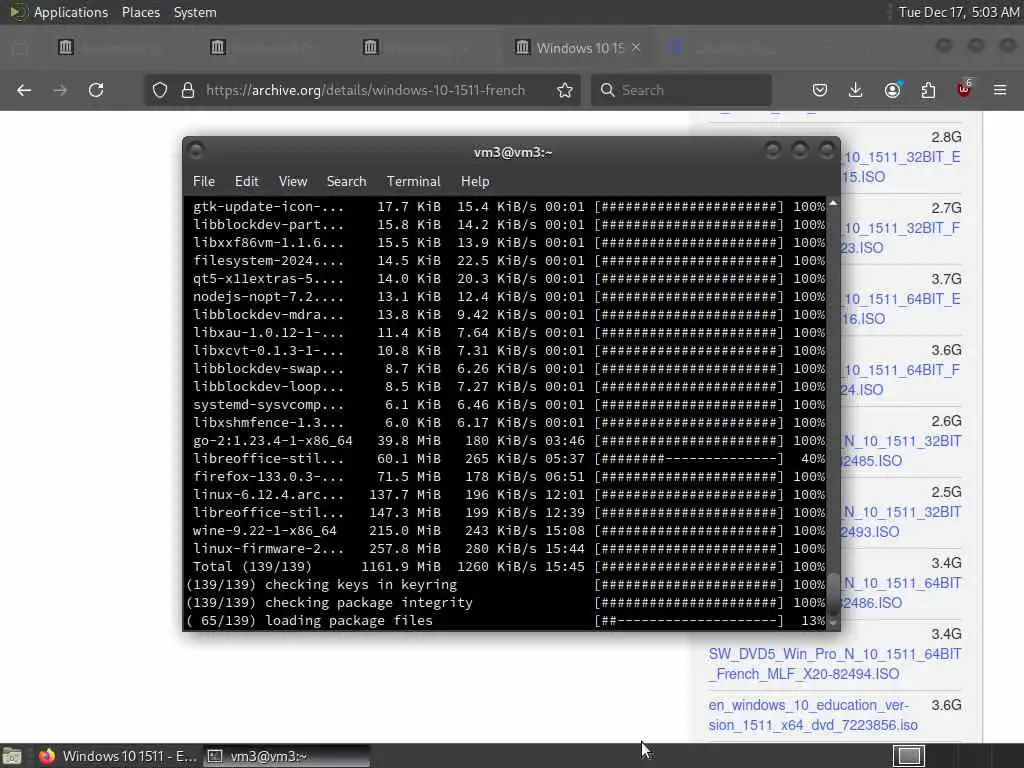The height and width of the screenshot is (768, 1024).
Task: Open the N_10_1511_64BIT 2486.ISO link
Action: 901,592
